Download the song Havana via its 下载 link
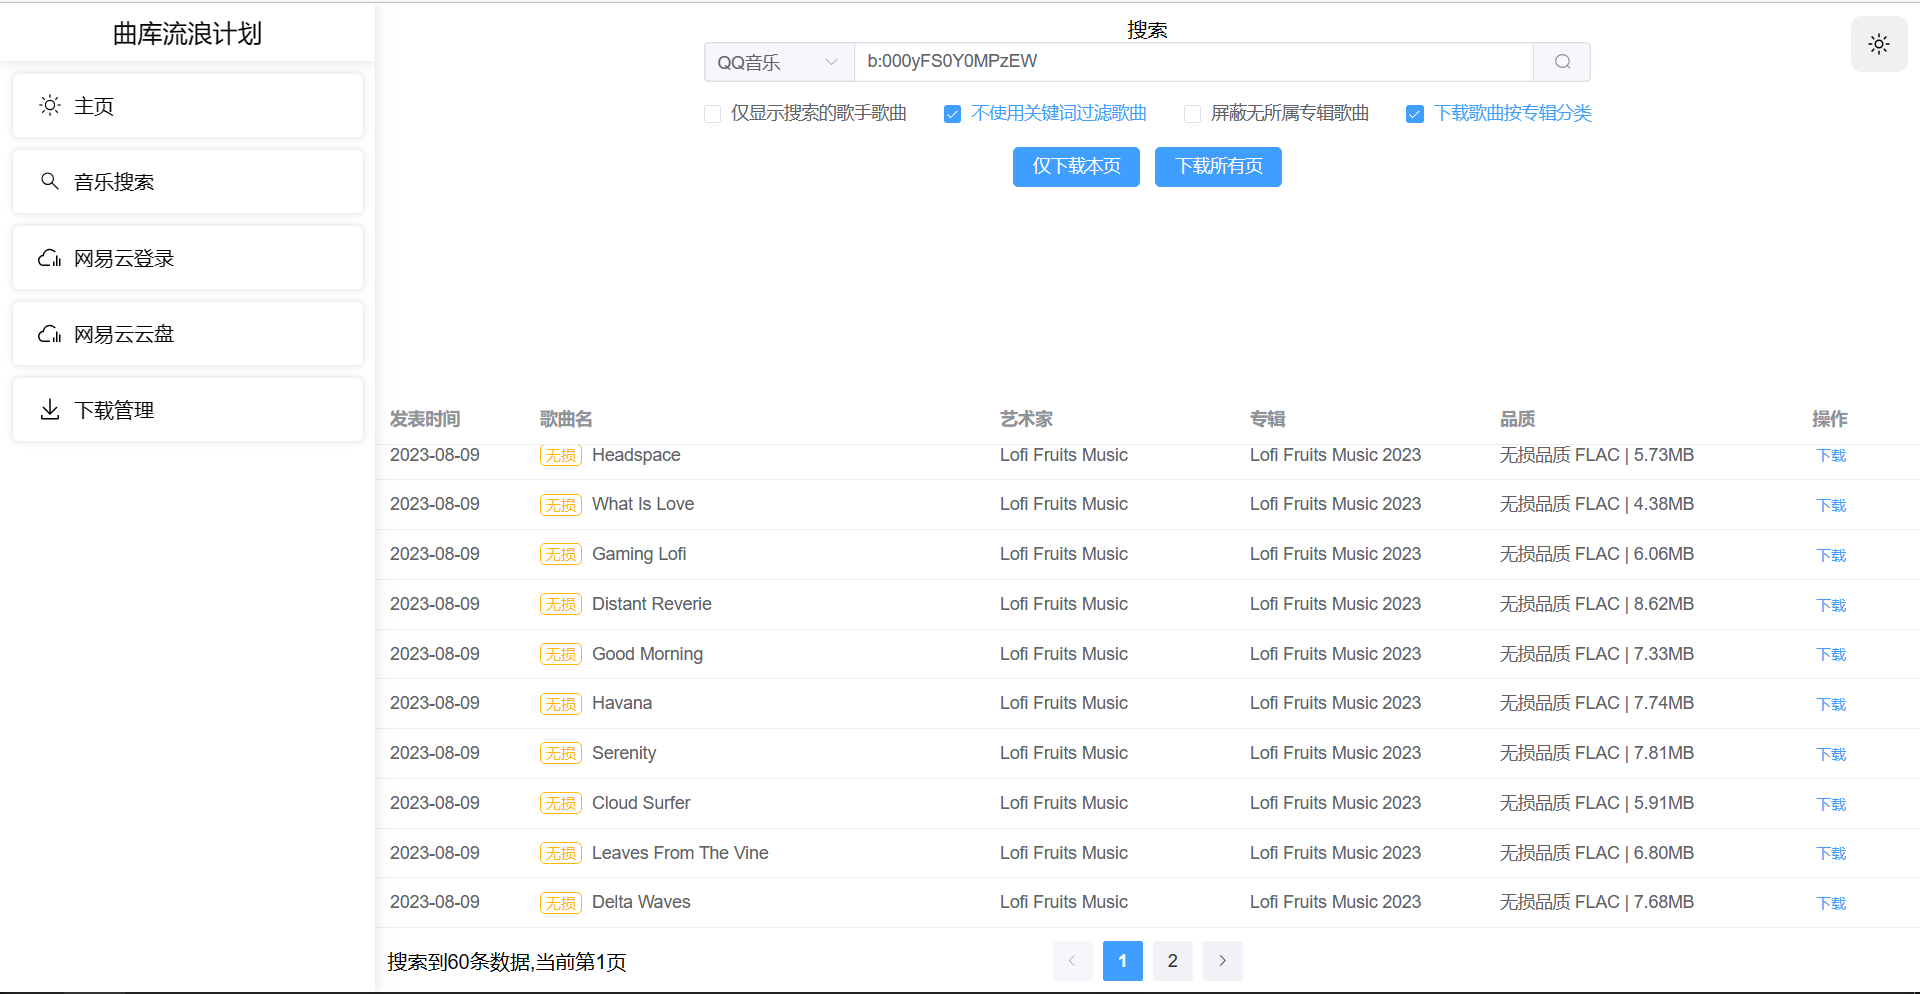This screenshot has width=1920, height=994. point(1830,703)
